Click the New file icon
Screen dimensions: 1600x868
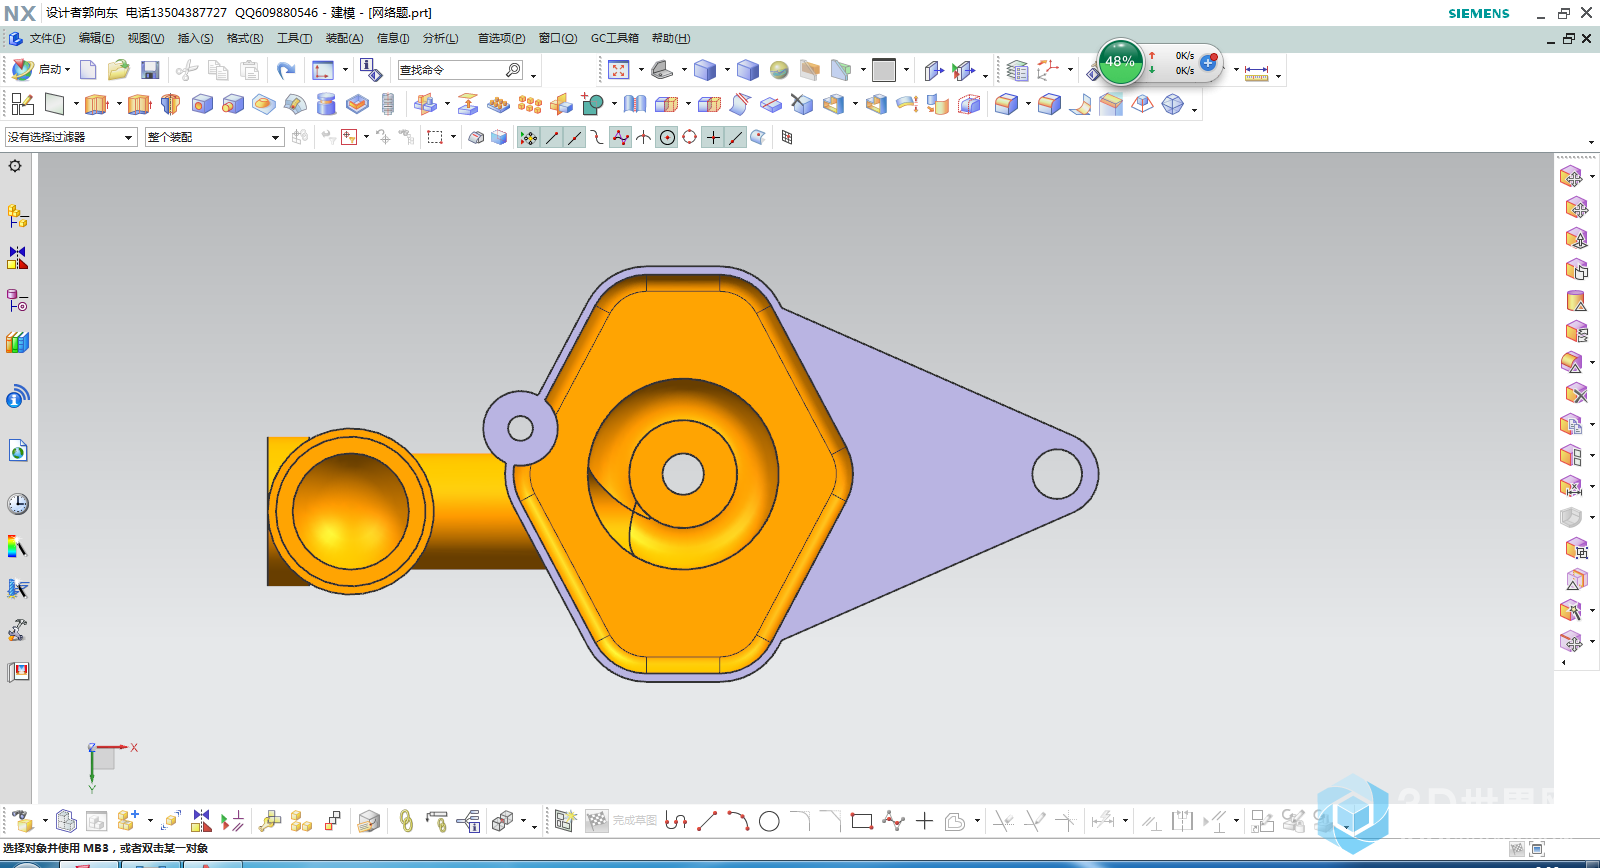click(x=88, y=69)
